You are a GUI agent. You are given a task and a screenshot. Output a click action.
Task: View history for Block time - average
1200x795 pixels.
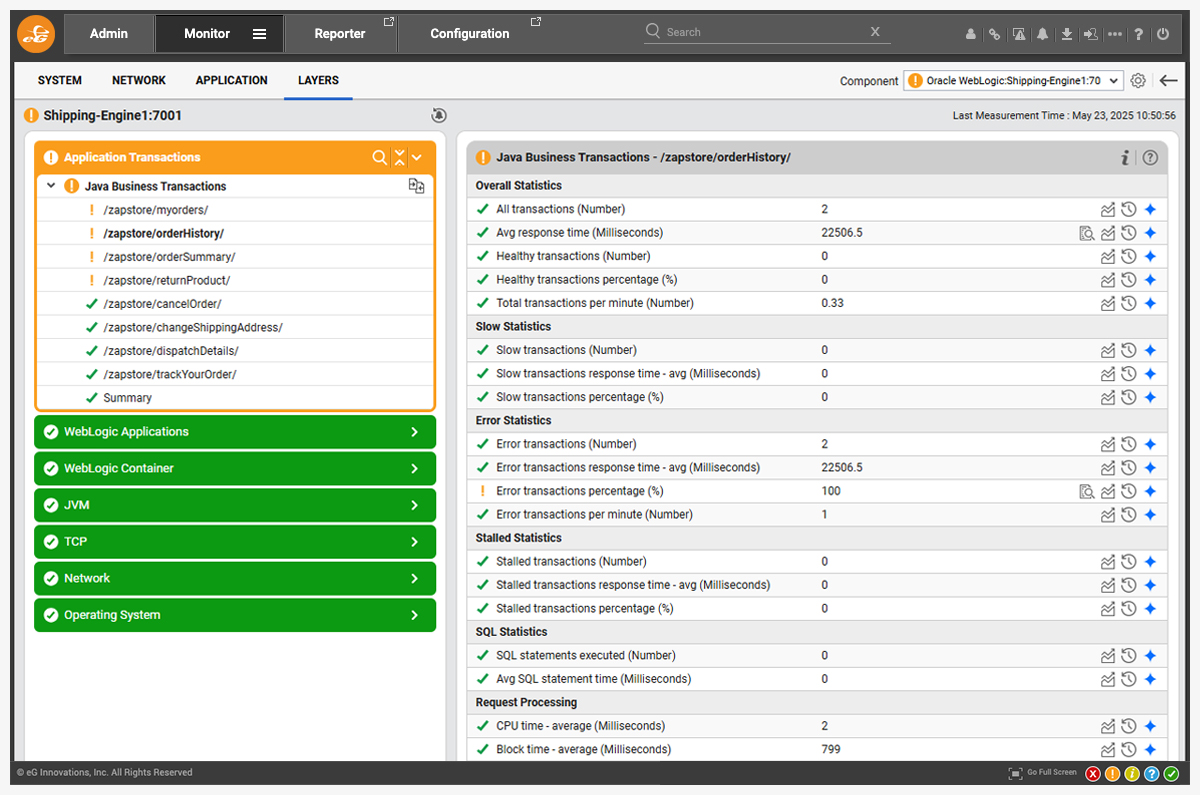pos(1129,750)
